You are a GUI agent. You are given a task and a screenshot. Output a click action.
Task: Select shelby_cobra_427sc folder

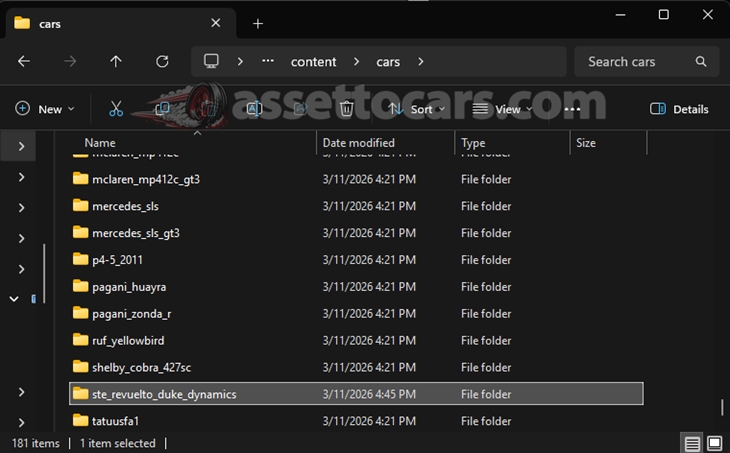(x=356, y=367)
